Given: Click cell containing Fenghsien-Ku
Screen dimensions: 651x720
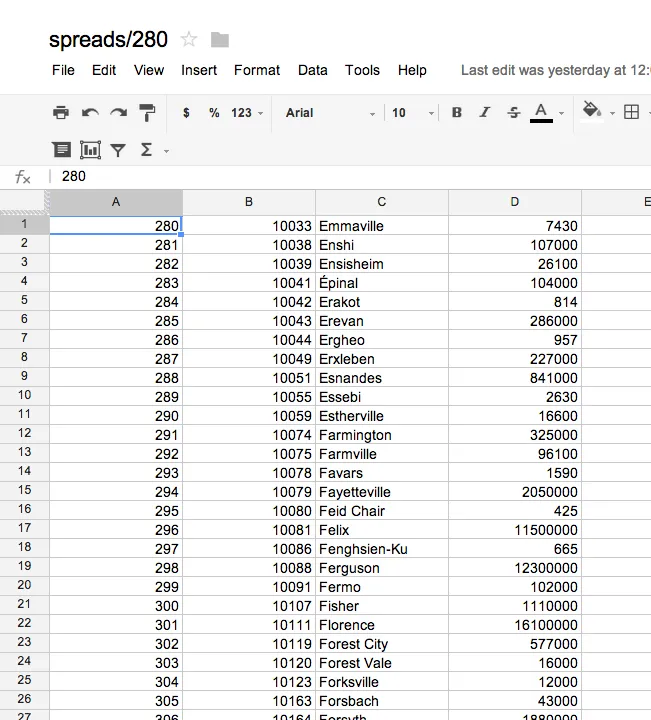Looking at the screenshot, I should point(382,549).
